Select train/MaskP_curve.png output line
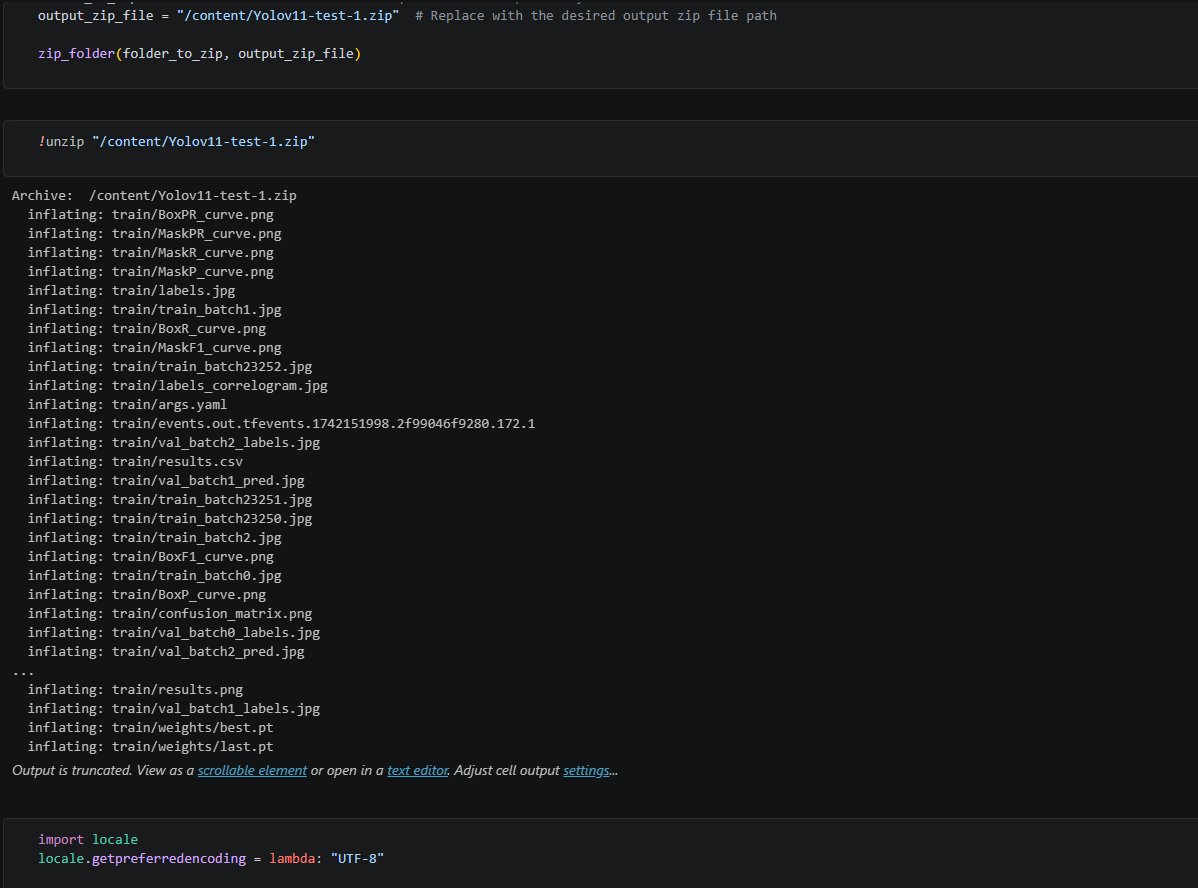The height and width of the screenshot is (888, 1198). pyautogui.click(x=151, y=271)
